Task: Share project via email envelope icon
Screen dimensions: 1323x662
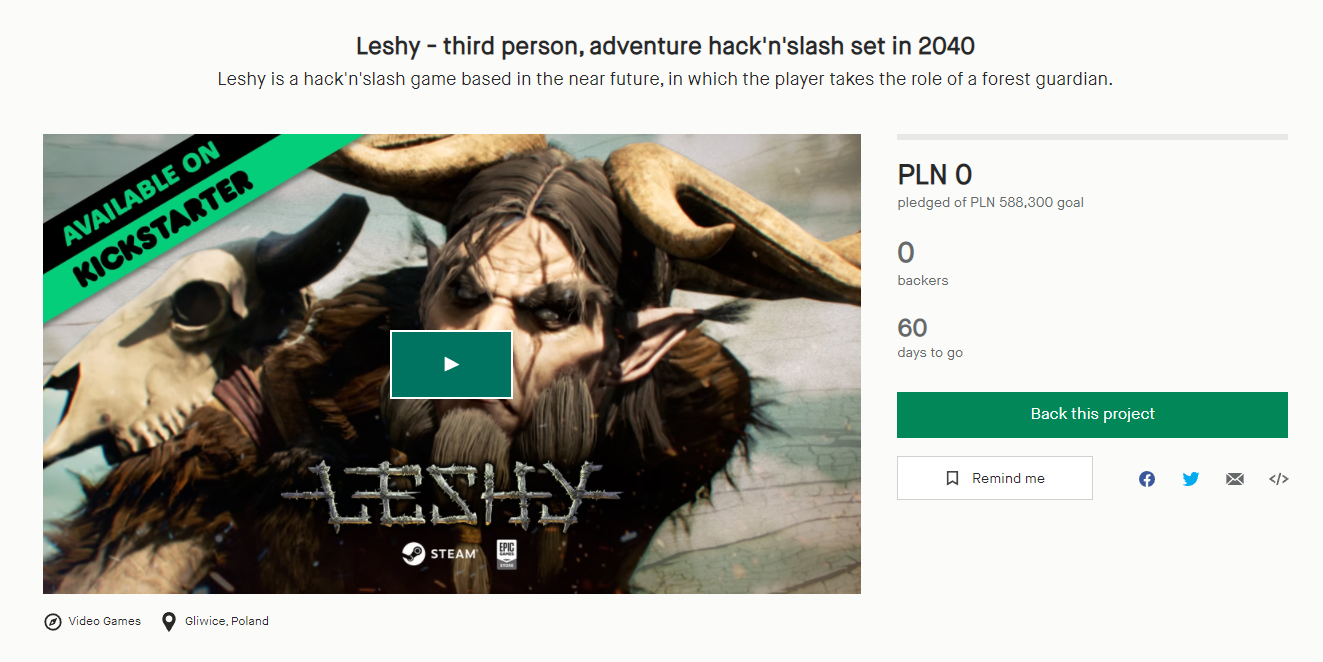Action: pos(1235,479)
